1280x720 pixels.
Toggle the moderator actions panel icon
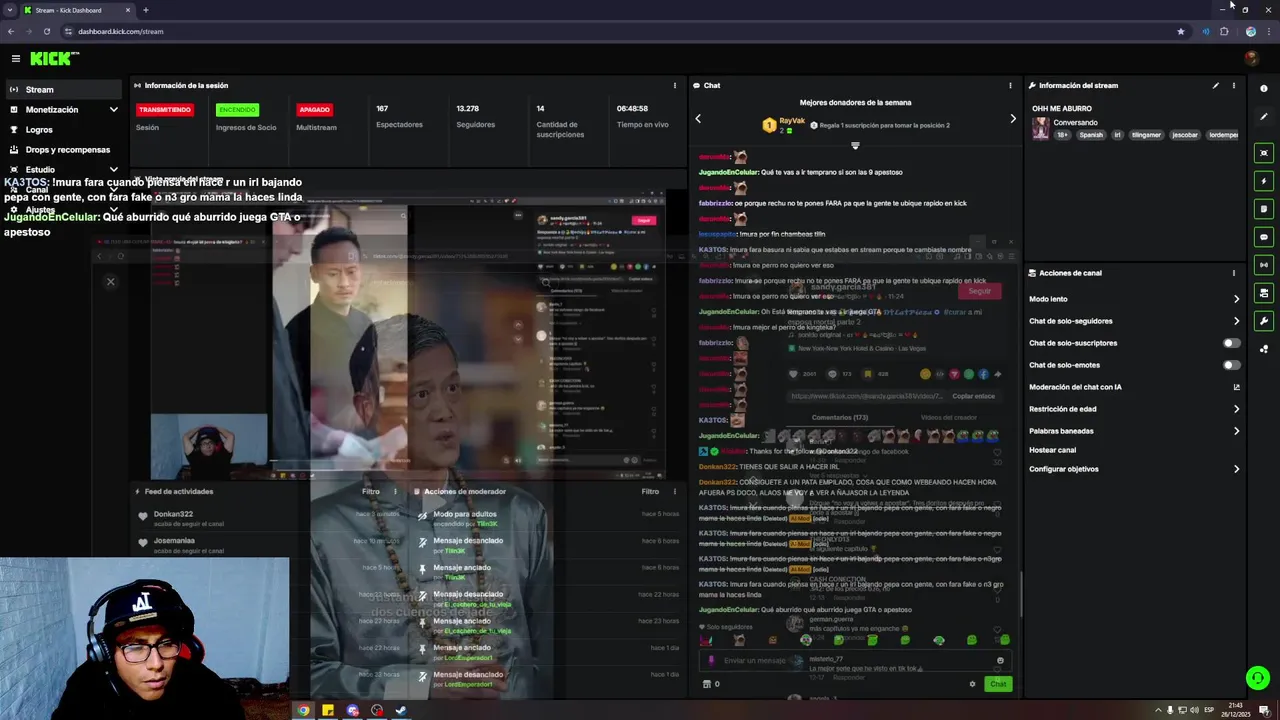pos(1264,293)
